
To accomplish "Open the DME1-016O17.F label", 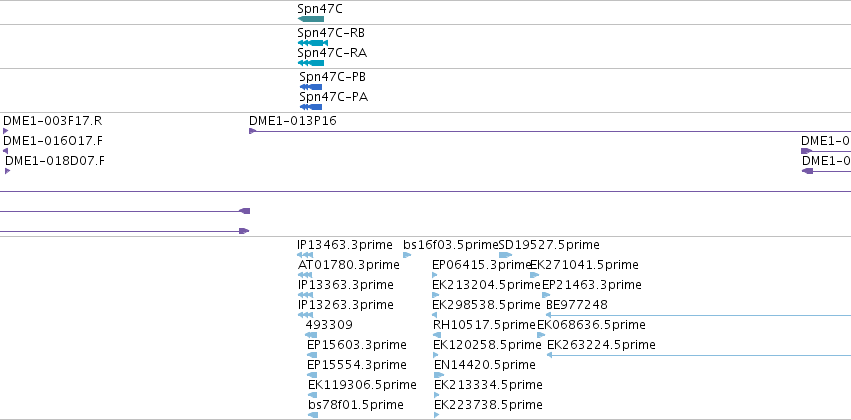I will coord(53,141).
